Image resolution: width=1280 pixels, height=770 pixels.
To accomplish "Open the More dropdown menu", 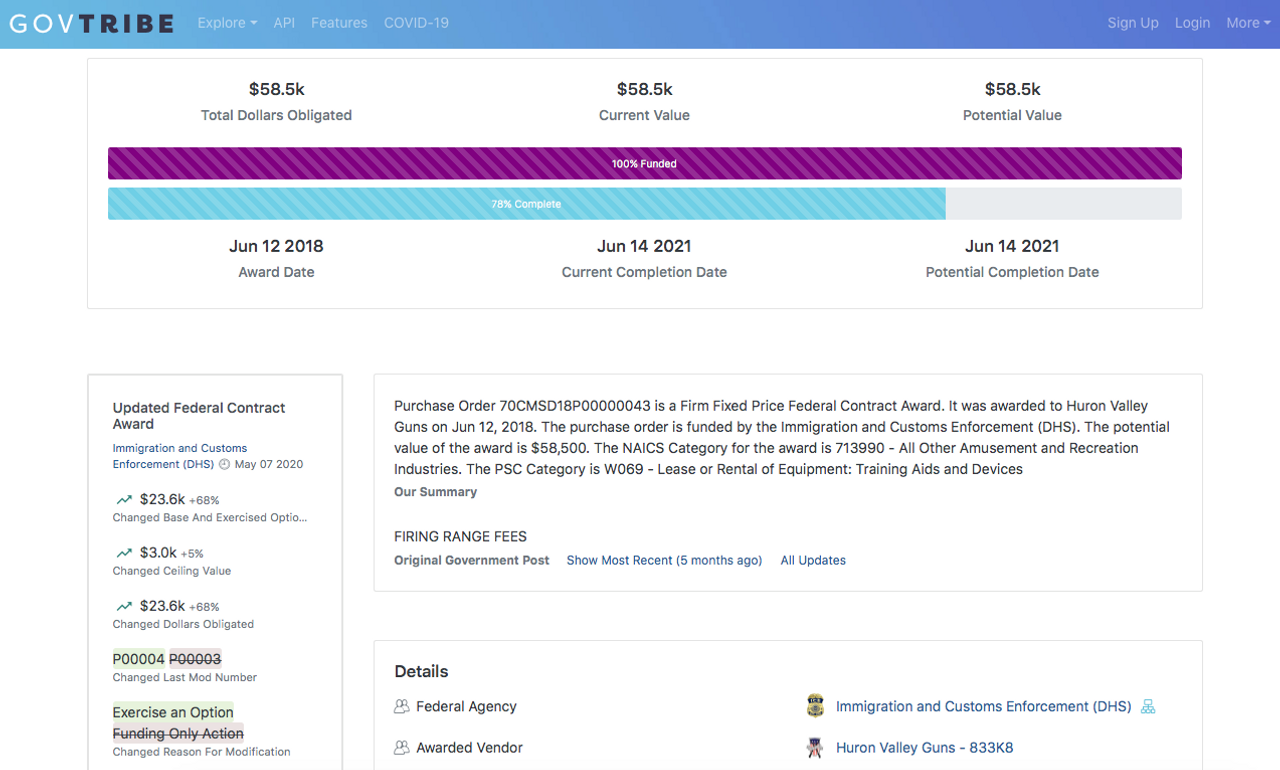I will [x=1248, y=23].
